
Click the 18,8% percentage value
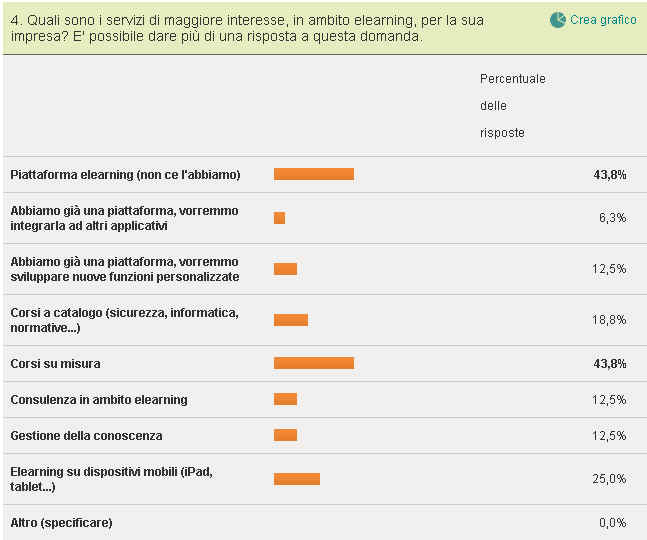click(x=609, y=320)
